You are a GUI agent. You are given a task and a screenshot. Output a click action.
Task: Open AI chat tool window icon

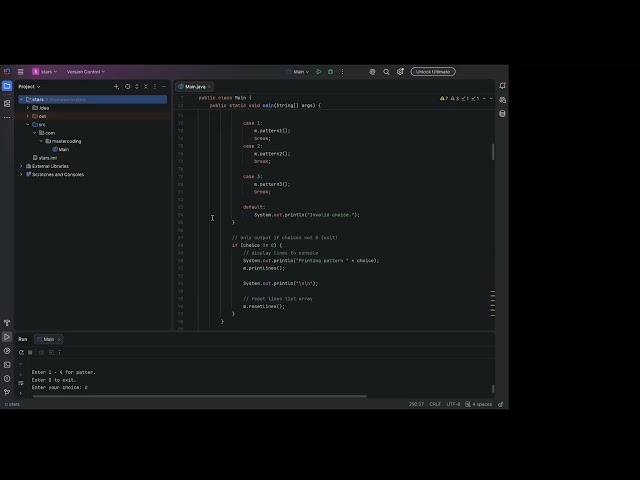point(502,100)
